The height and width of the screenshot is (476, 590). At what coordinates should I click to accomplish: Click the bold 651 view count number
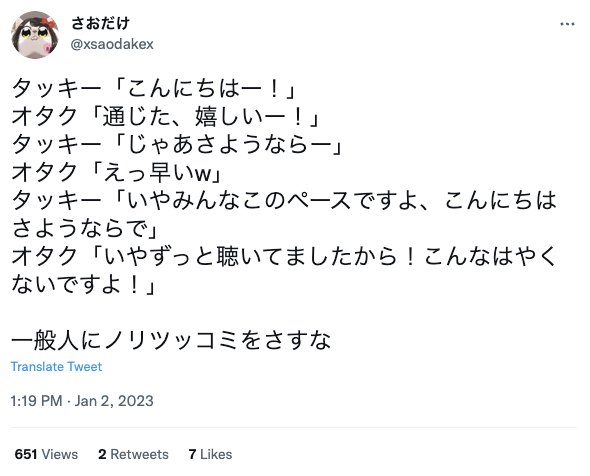point(26,454)
